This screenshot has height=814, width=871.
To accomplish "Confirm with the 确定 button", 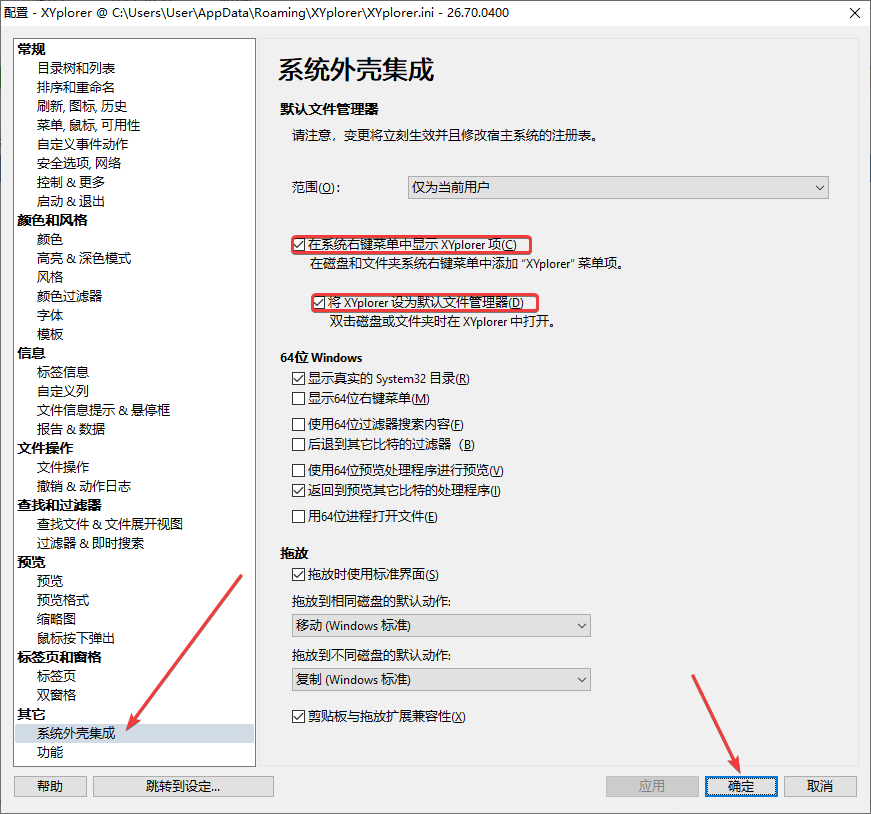I will [741, 786].
